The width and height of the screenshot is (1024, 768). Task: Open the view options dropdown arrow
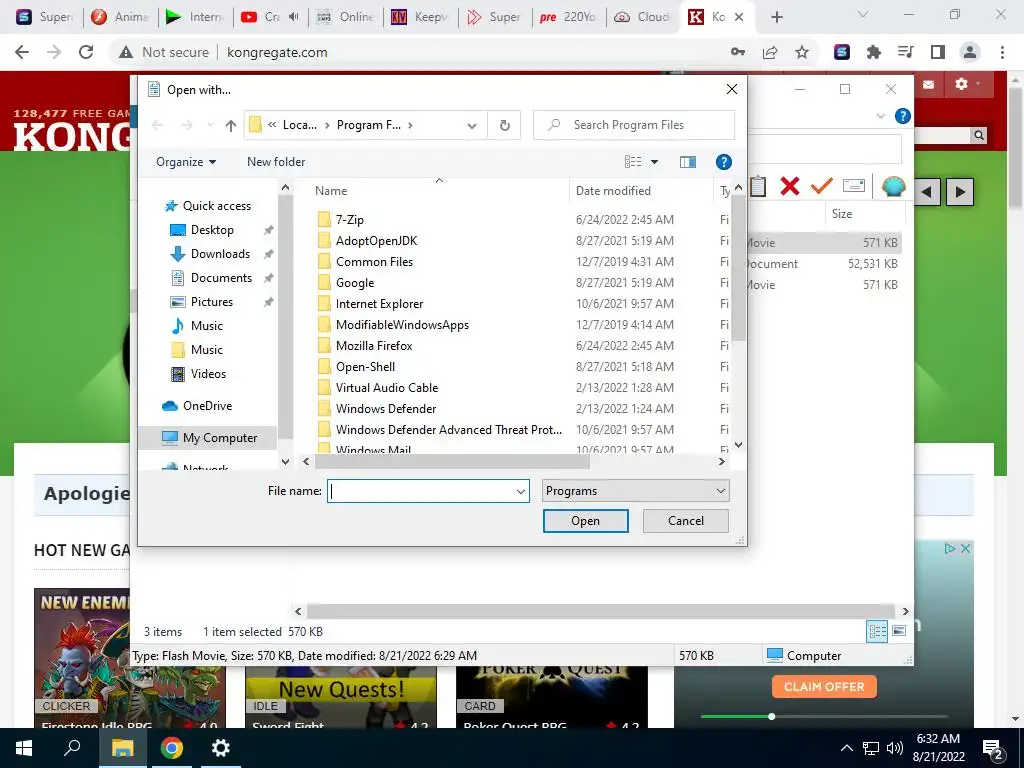tap(654, 162)
